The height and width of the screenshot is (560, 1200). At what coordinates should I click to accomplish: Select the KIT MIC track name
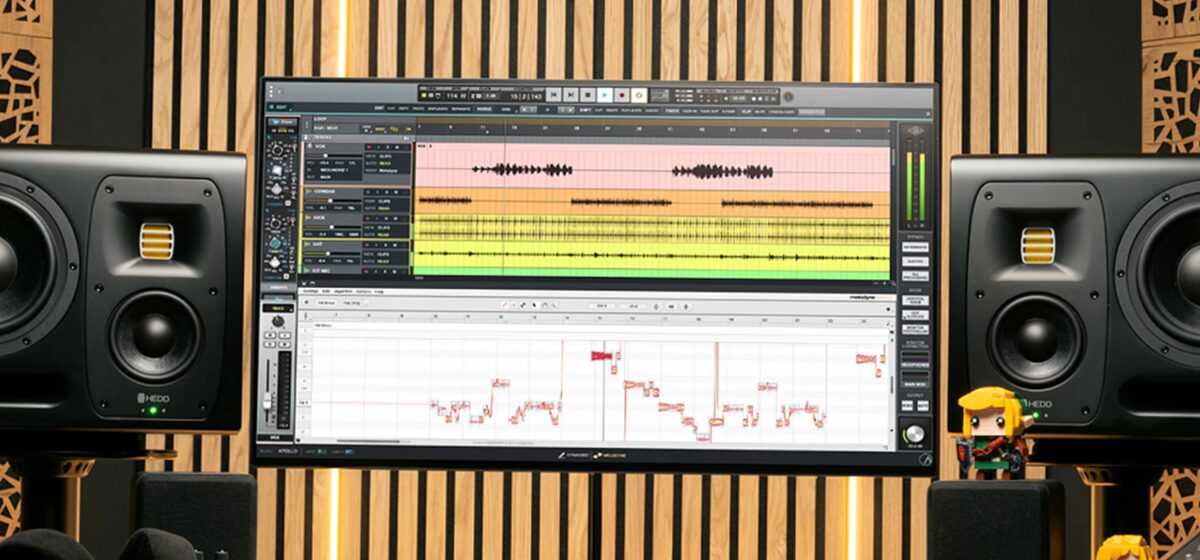click(x=323, y=270)
